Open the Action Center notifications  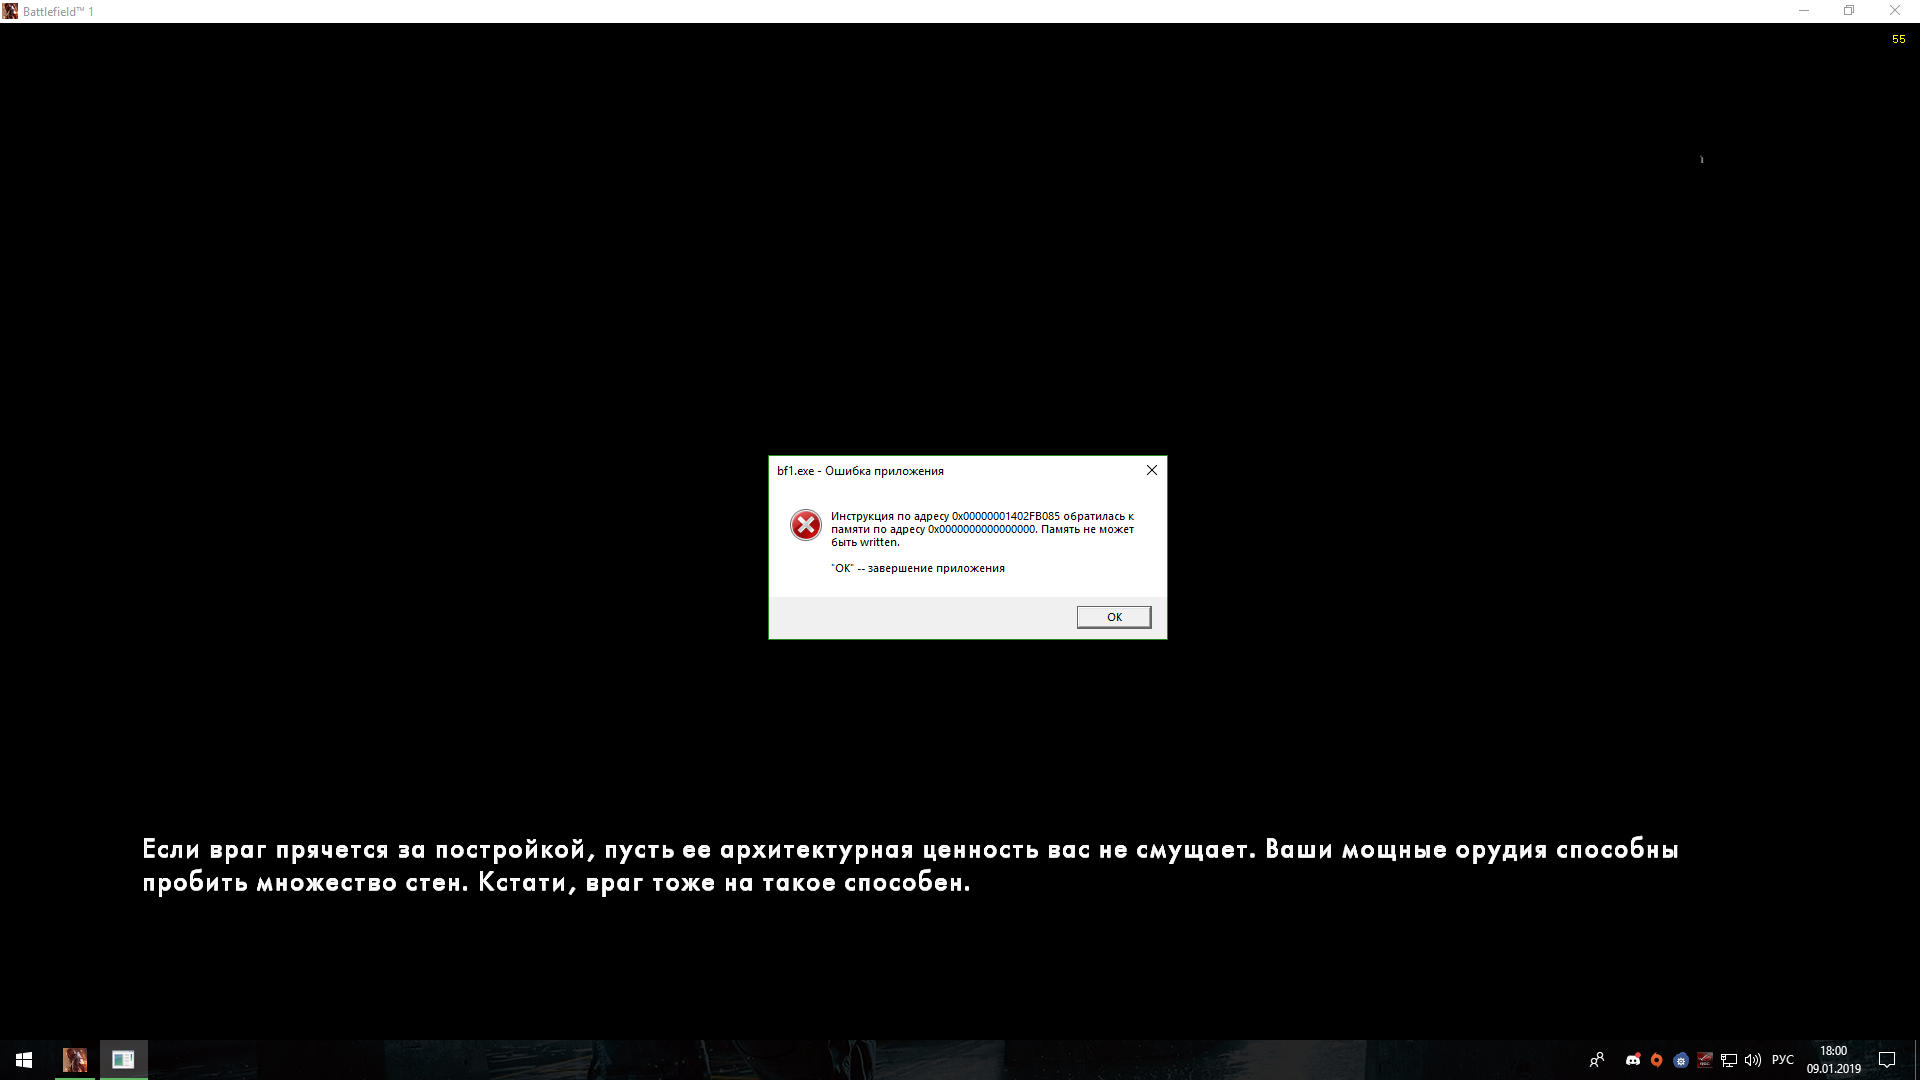(x=1887, y=1060)
